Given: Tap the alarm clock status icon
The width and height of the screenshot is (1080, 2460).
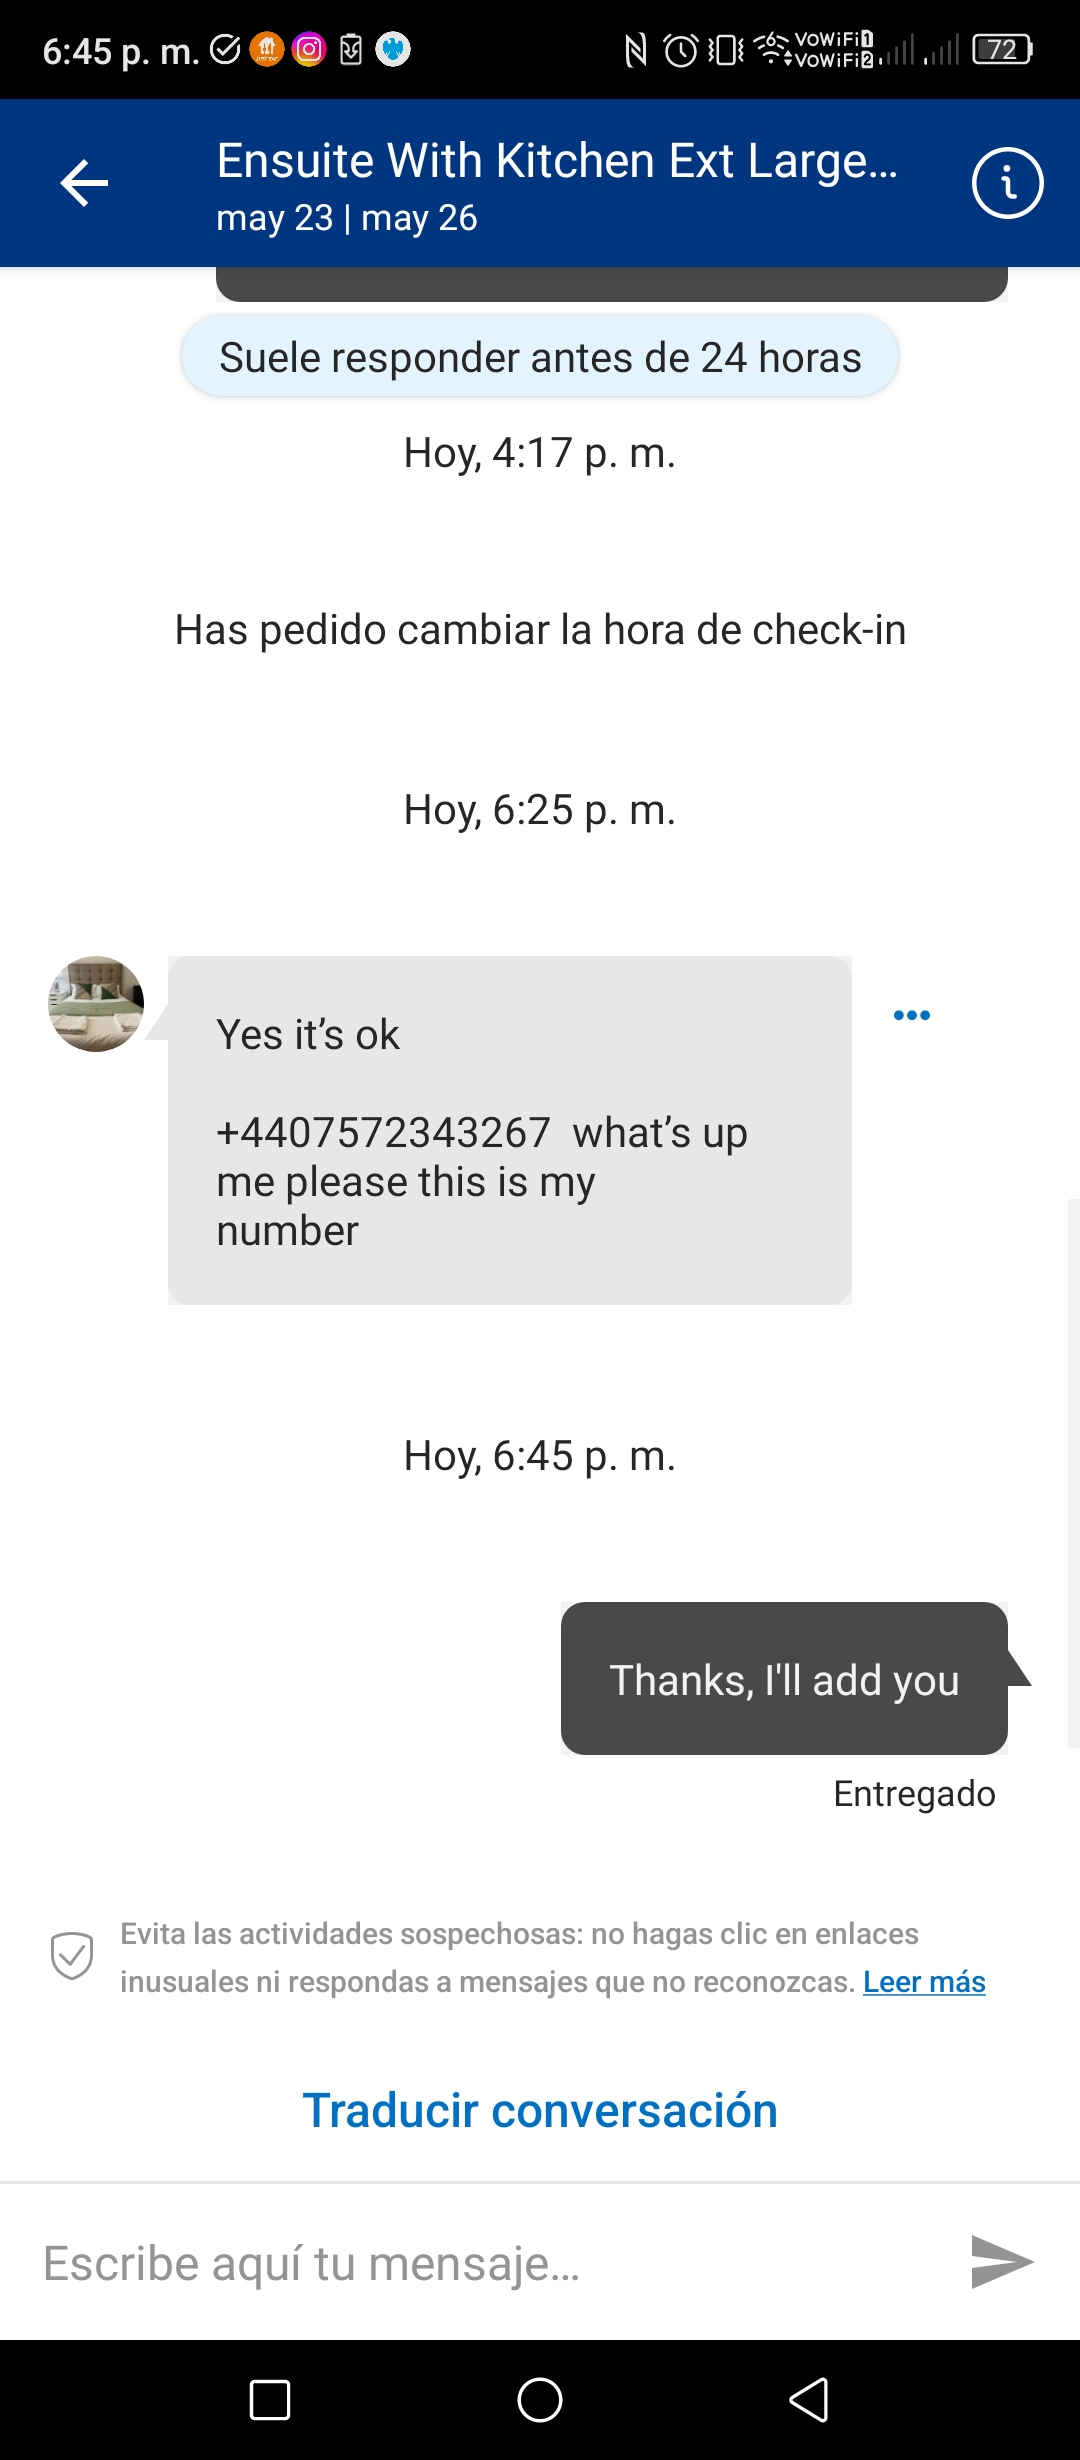Looking at the screenshot, I should pos(681,49).
